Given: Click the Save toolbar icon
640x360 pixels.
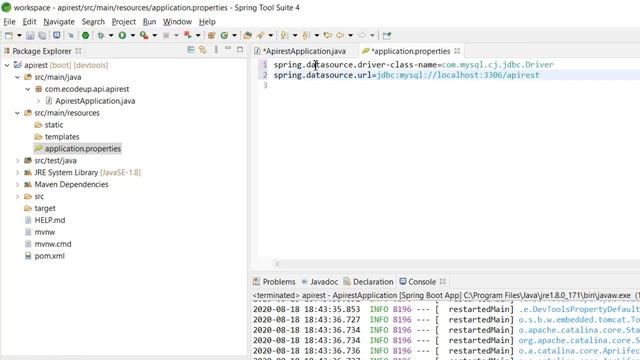Looking at the screenshot, I should point(30,36).
